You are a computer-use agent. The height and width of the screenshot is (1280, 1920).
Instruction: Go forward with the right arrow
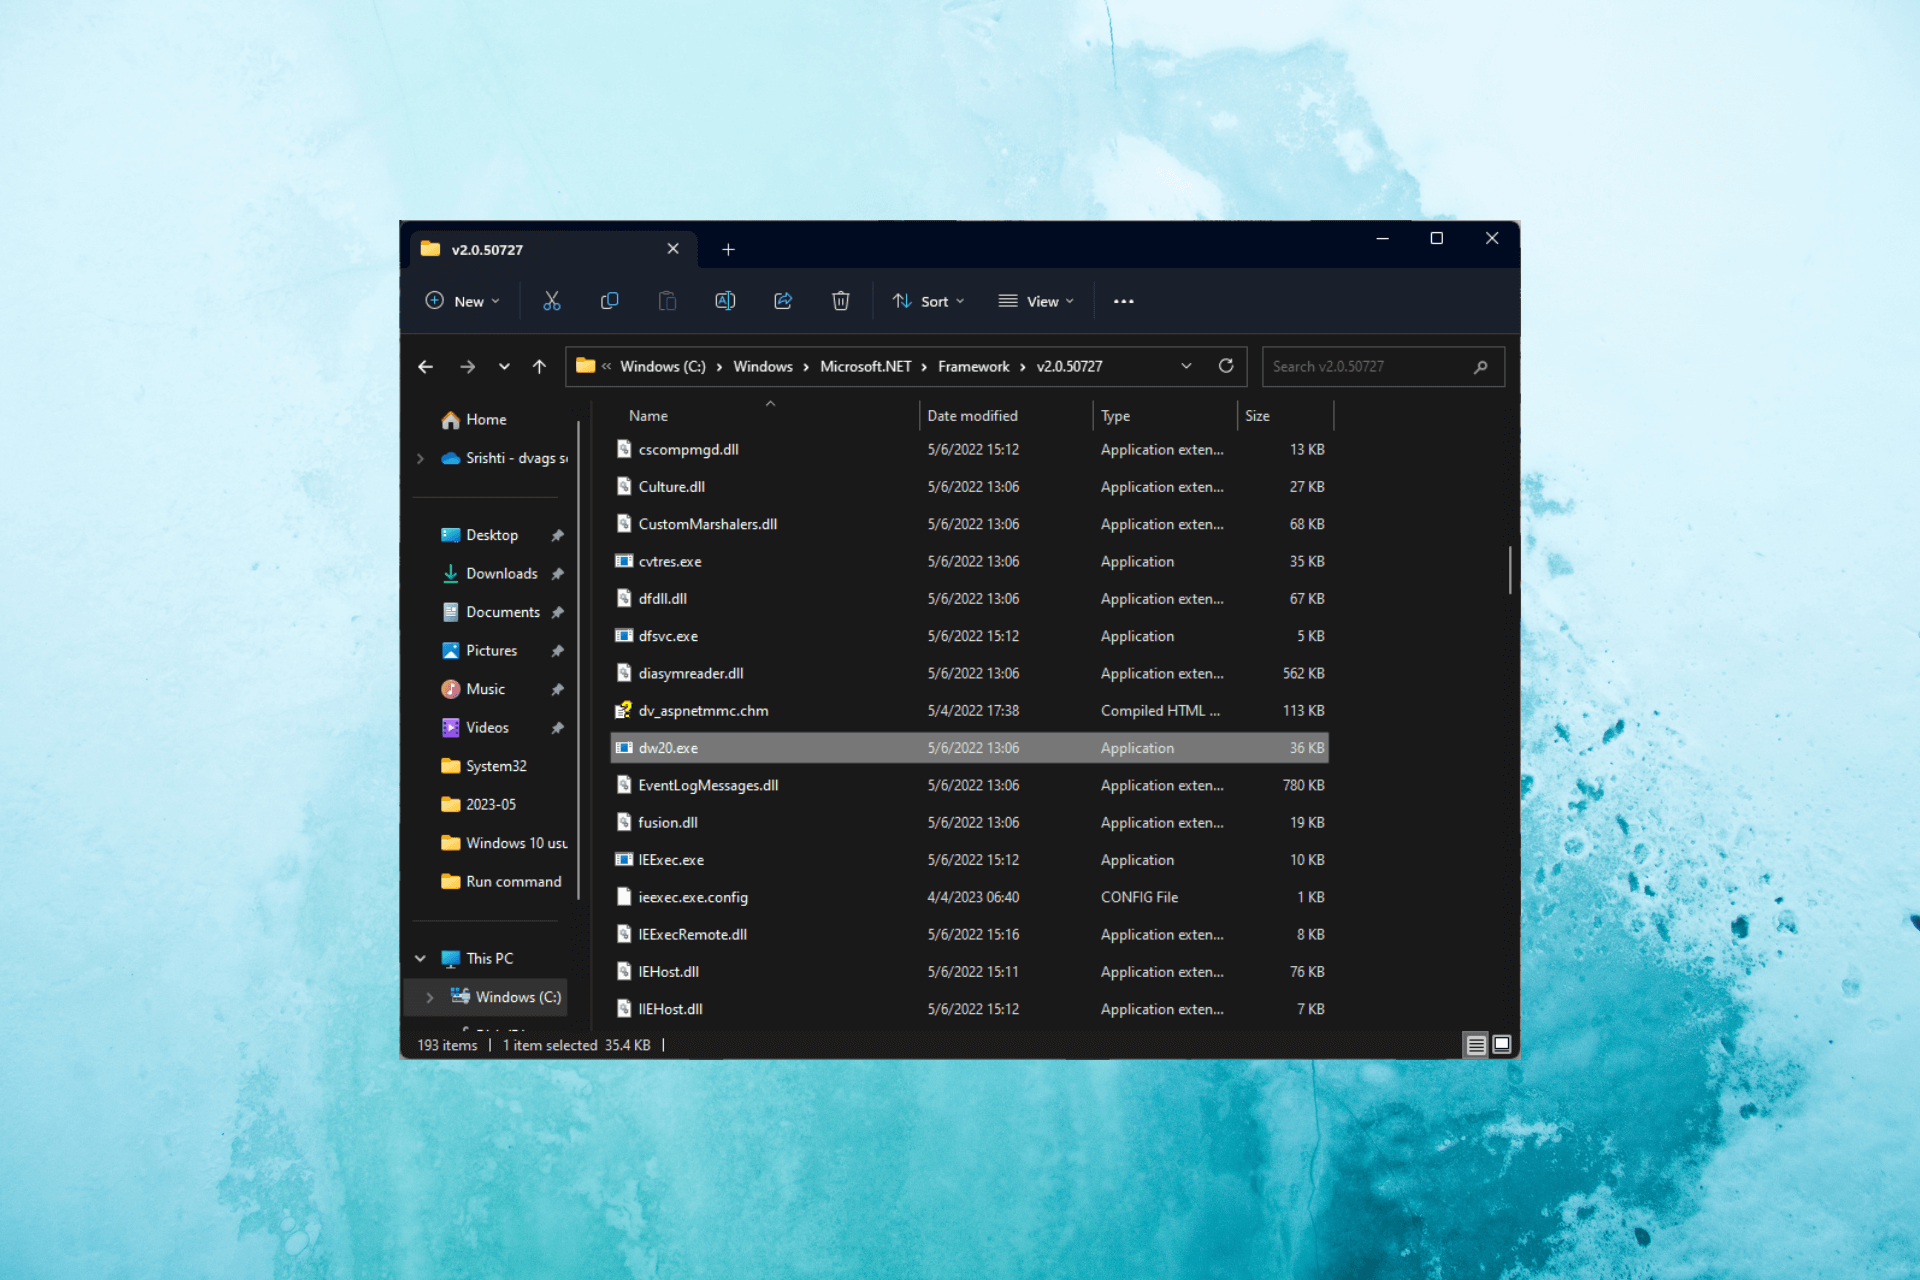[467, 367]
